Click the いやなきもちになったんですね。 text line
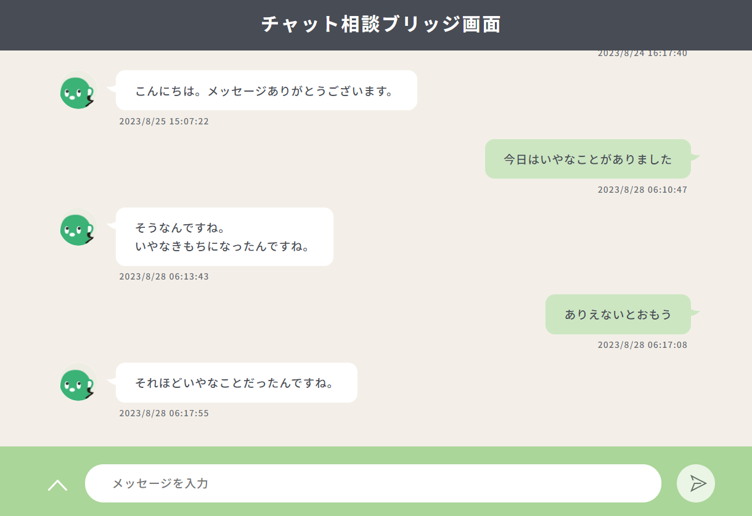The height and width of the screenshot is (516, 752). pos(223,246)
